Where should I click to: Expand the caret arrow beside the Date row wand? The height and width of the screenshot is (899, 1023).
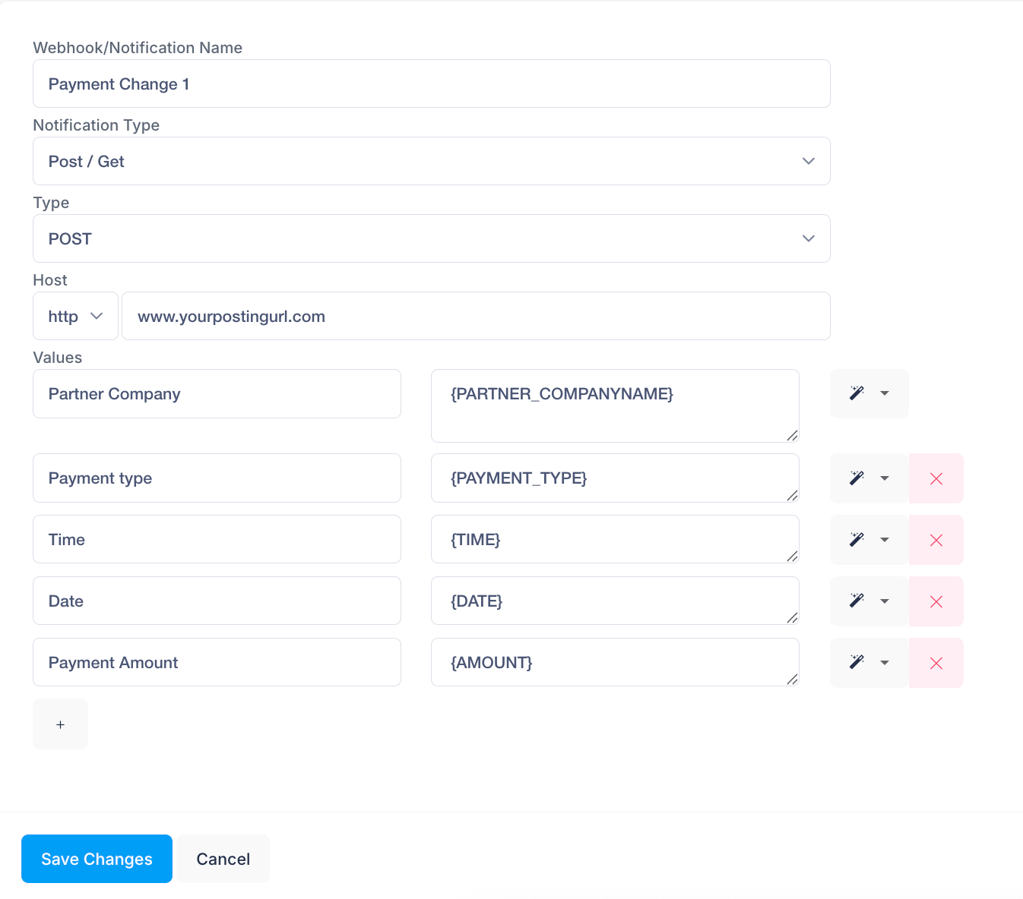point(885,601)
